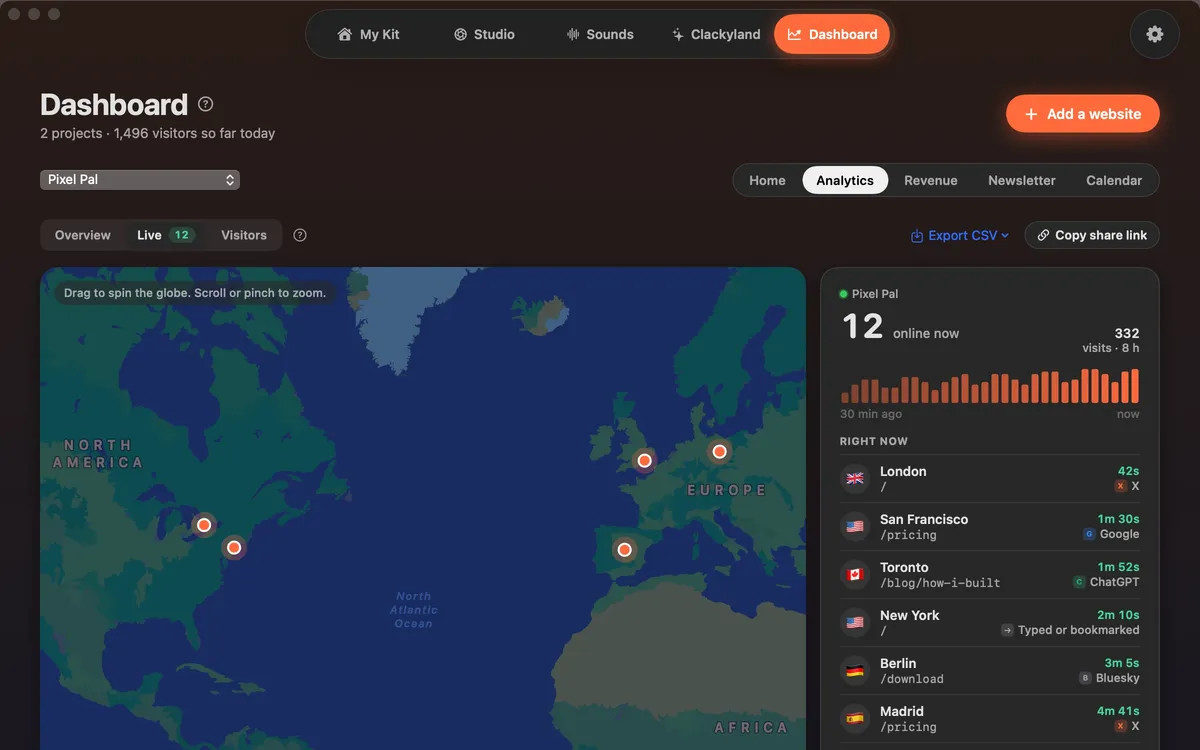Screen dimensions: 1200x750
Task: Click the /download path under Berlin
Action: click(x=912, y=679)
